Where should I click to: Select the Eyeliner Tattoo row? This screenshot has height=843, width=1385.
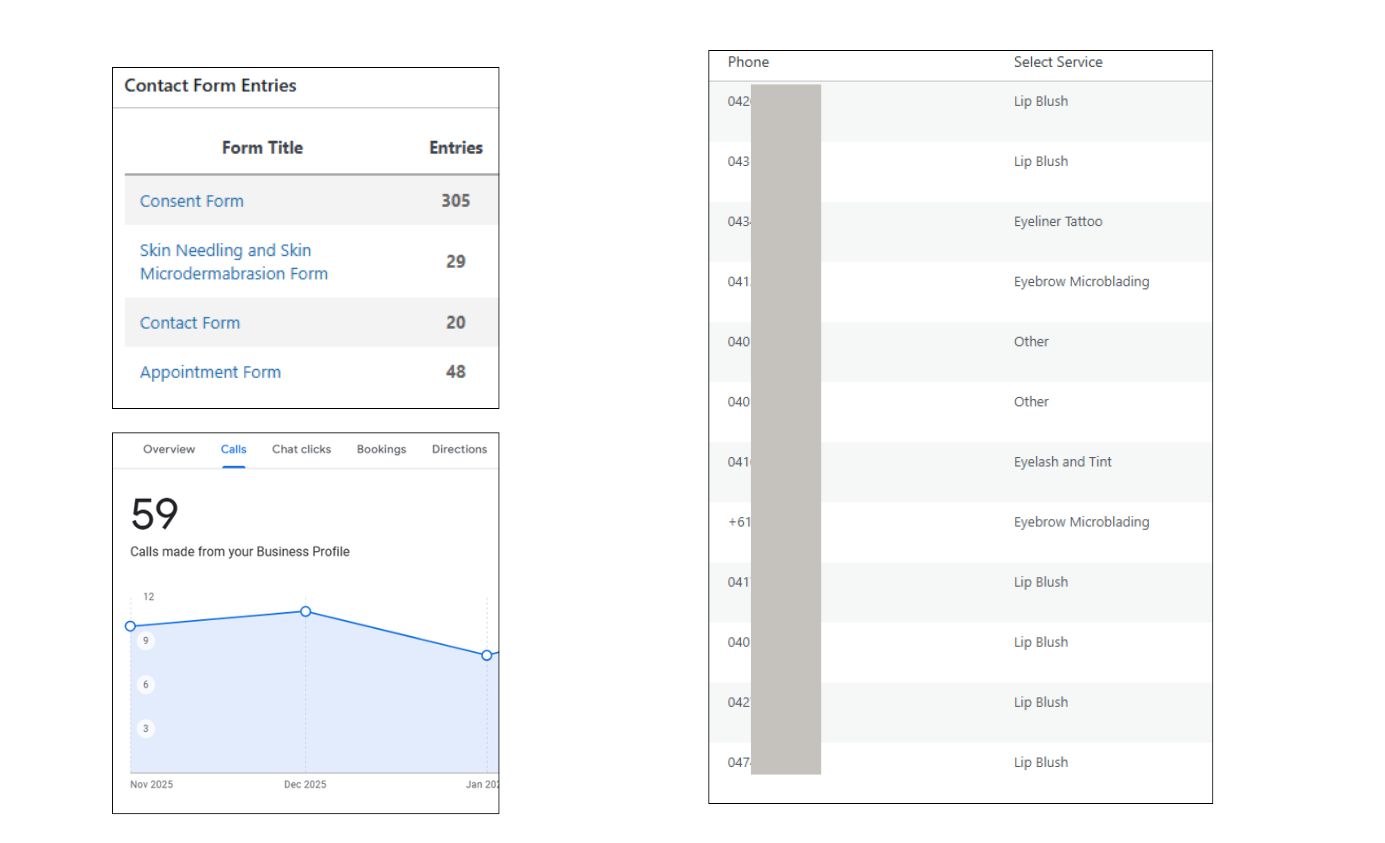(1057, 222)
